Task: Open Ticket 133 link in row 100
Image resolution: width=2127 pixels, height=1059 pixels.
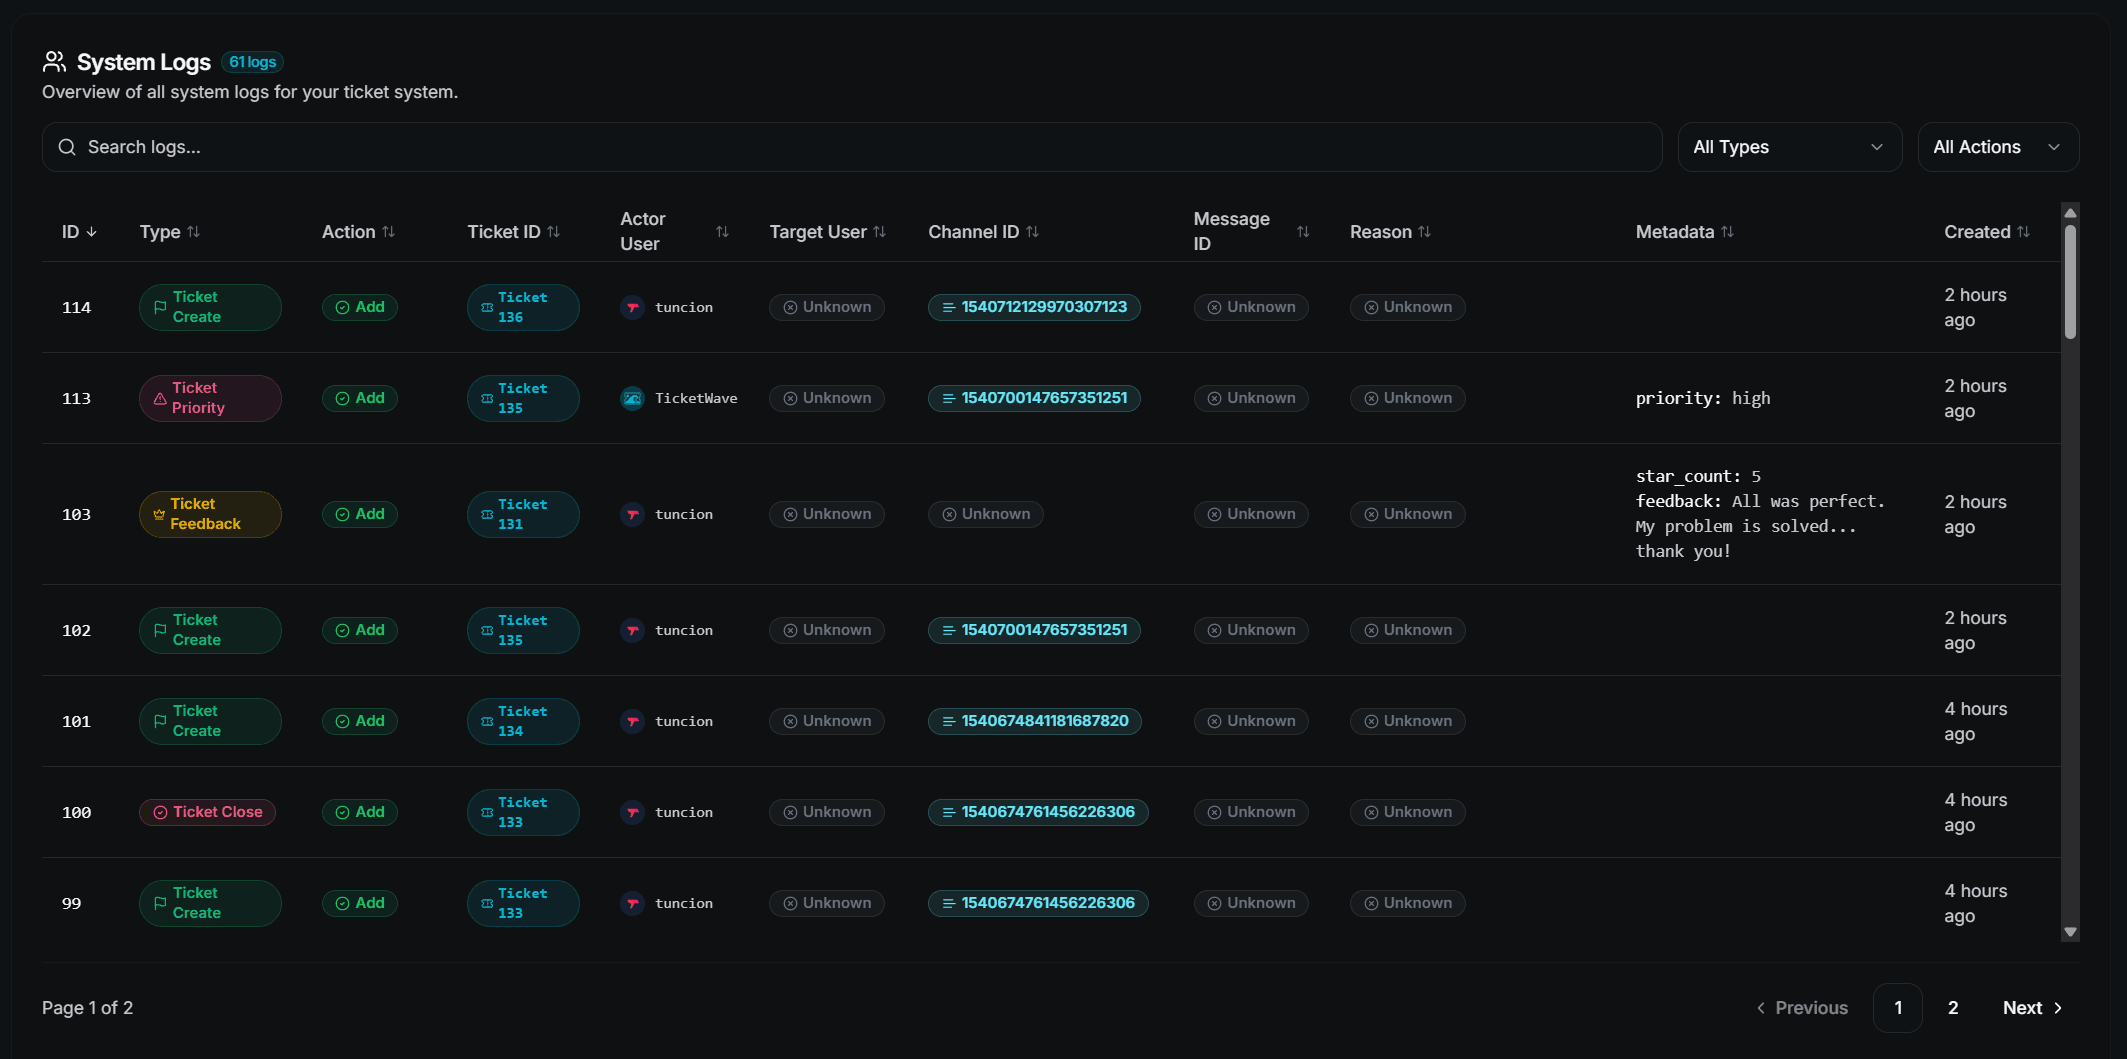Action: pyautogui.click(x=523, y=812)
